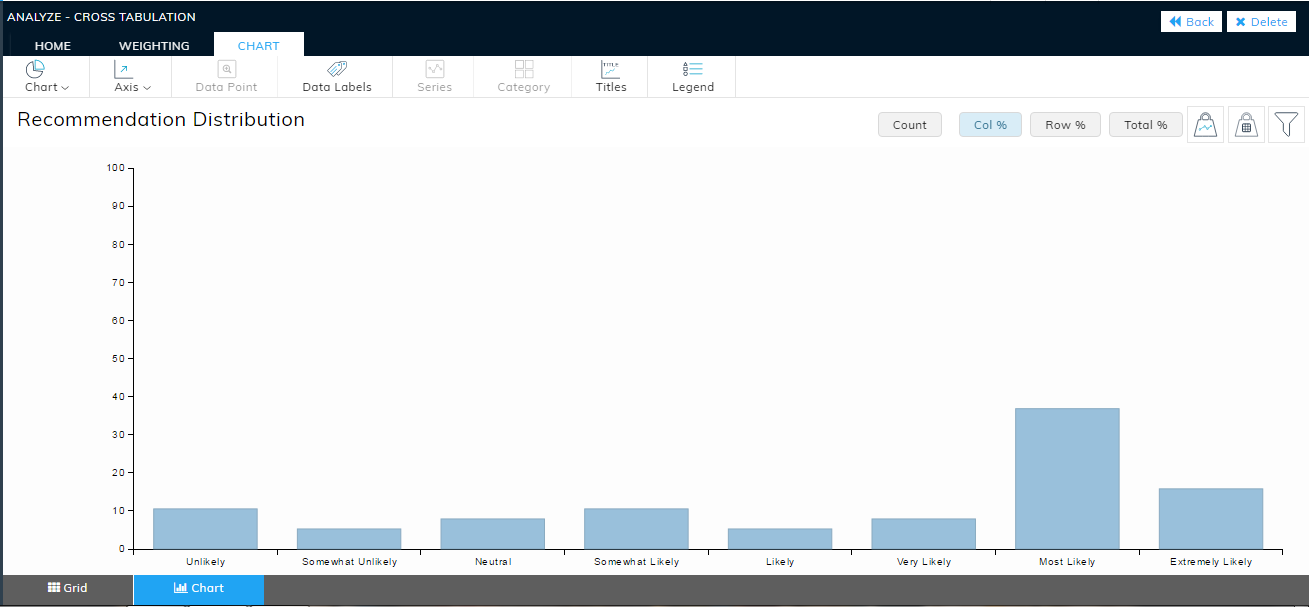This screenshot has width=1309, height=607.
Task: Click the Series waveform icon
Action: 435,69
